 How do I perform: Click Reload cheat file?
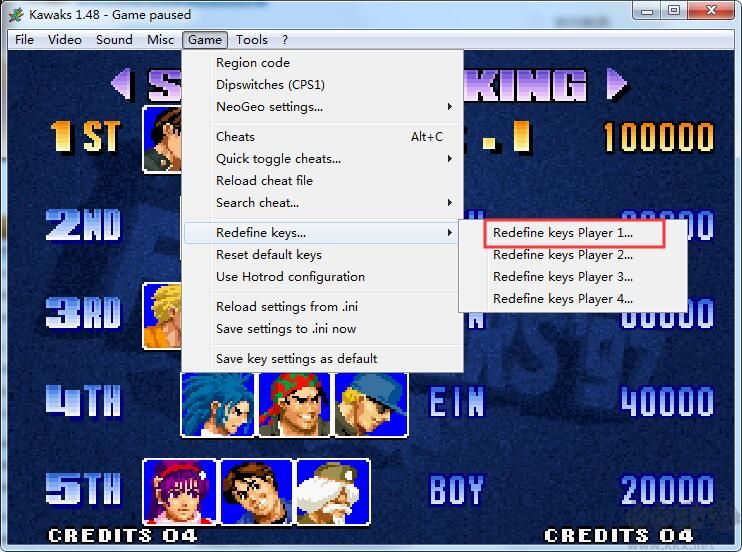coord(264,181)
